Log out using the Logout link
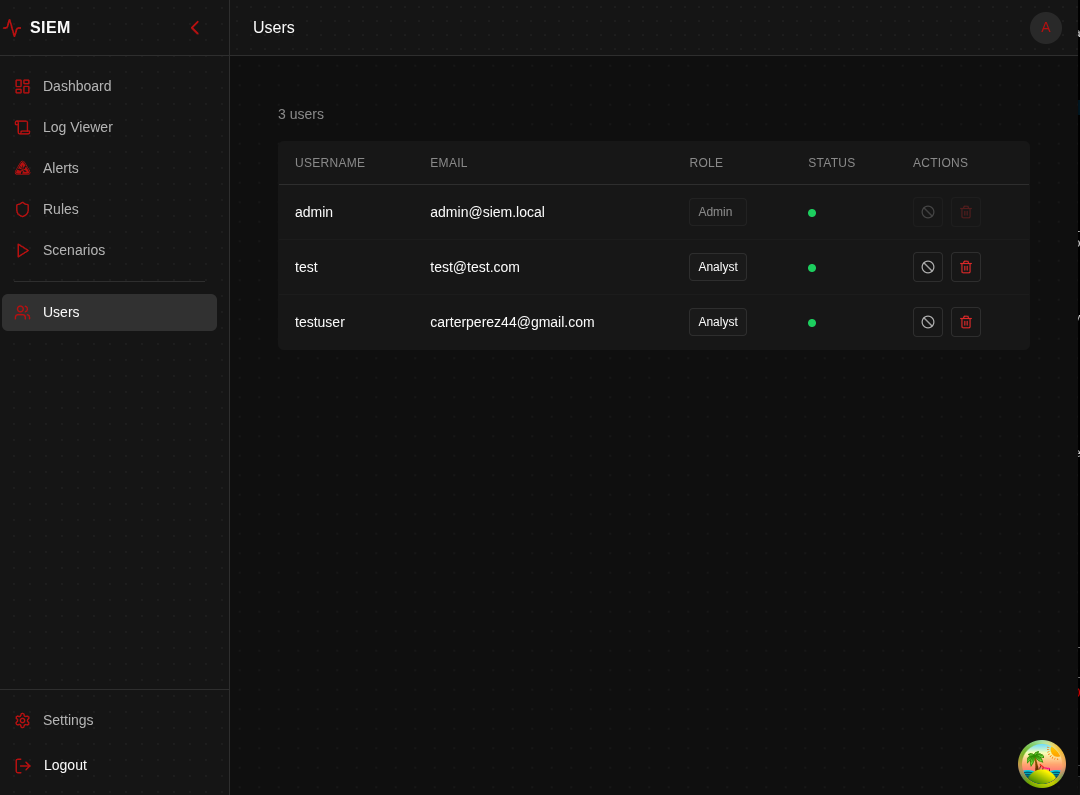This screenshot has width=1080, height=795. tap(110, 765)
